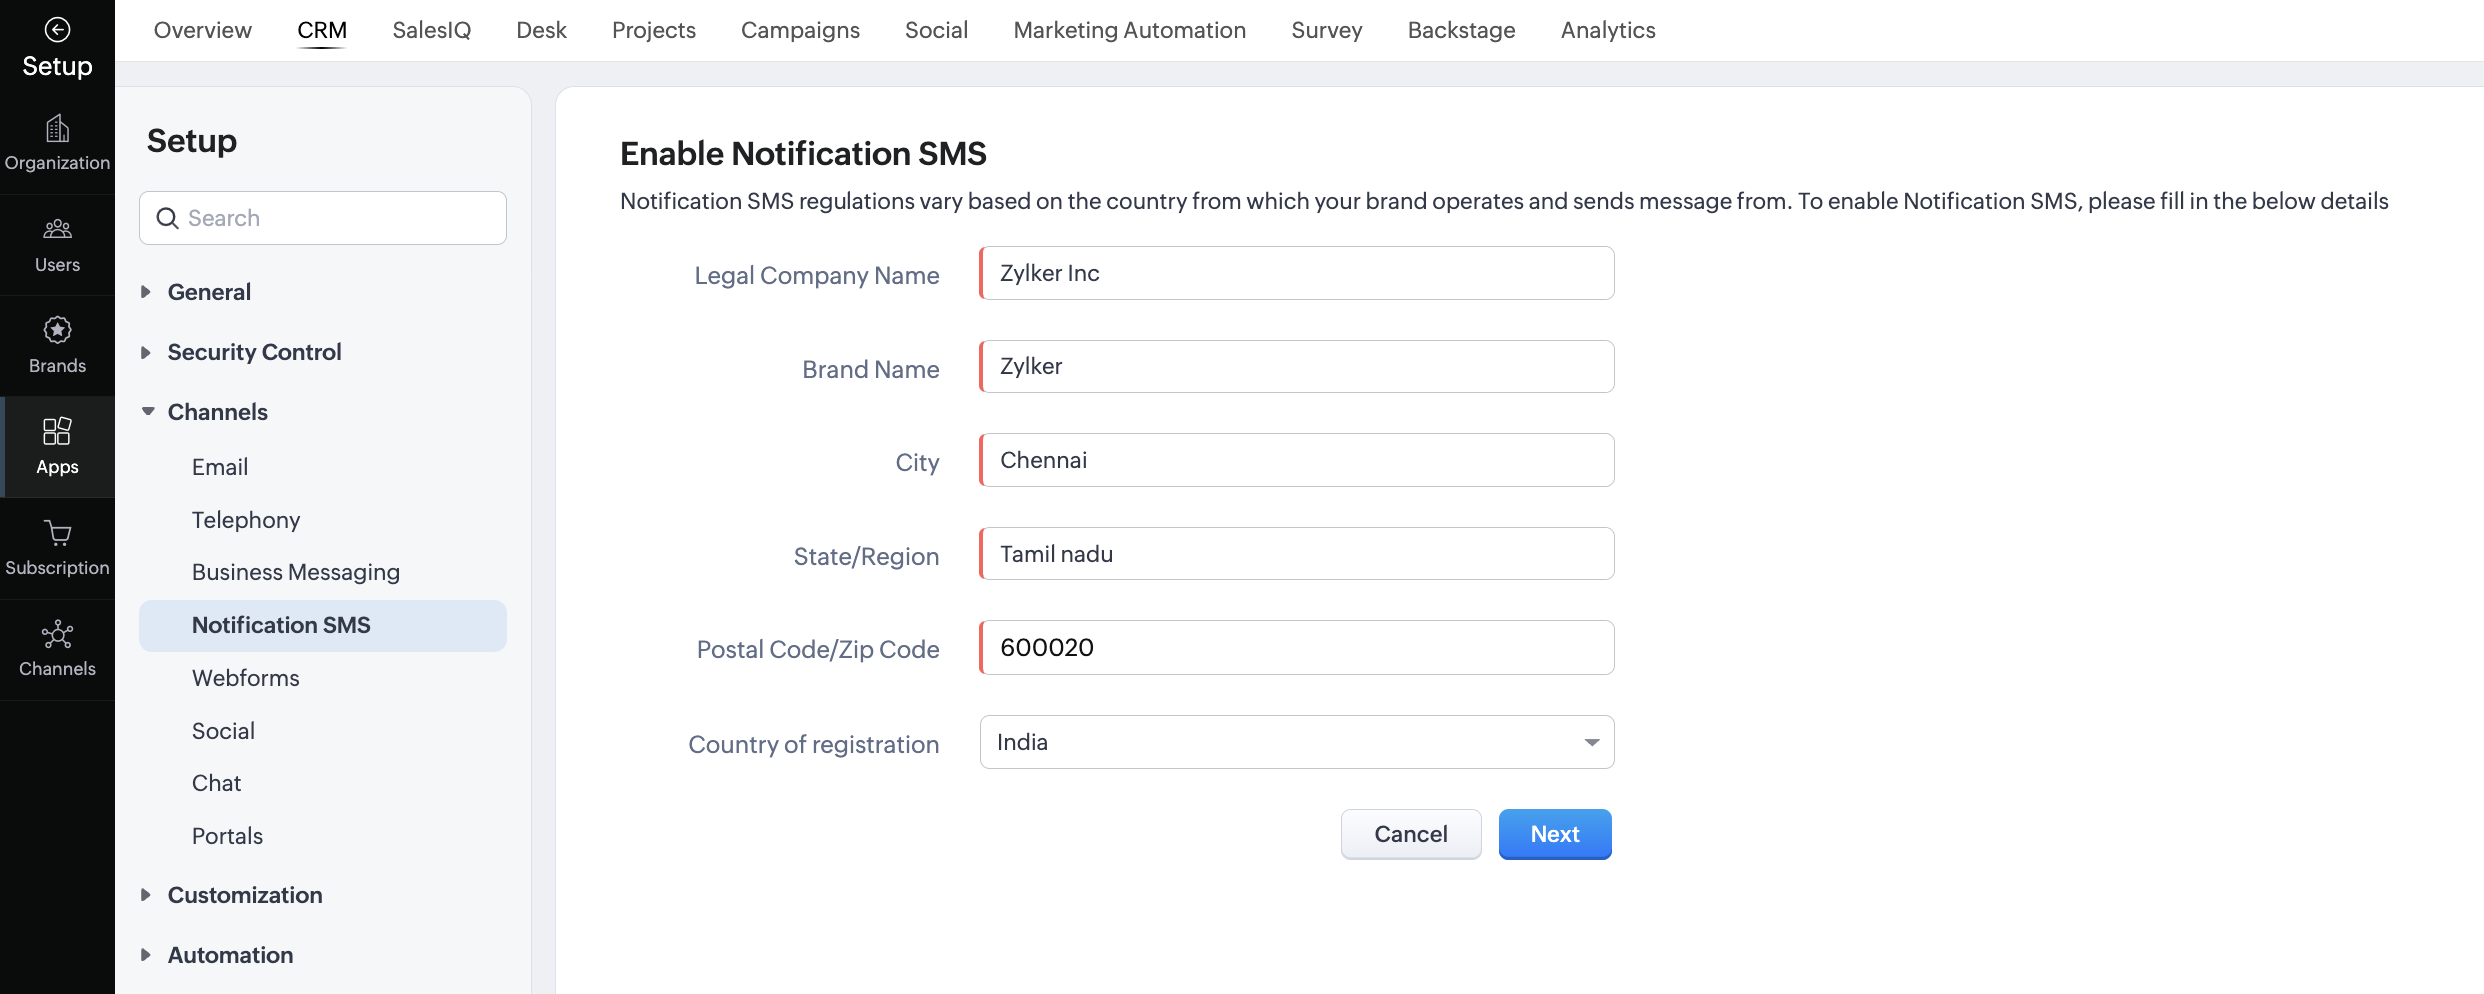Switch to the Marketing Automation tab
This screenshot has width=2484, height=994.
(x=1129, y=30)
